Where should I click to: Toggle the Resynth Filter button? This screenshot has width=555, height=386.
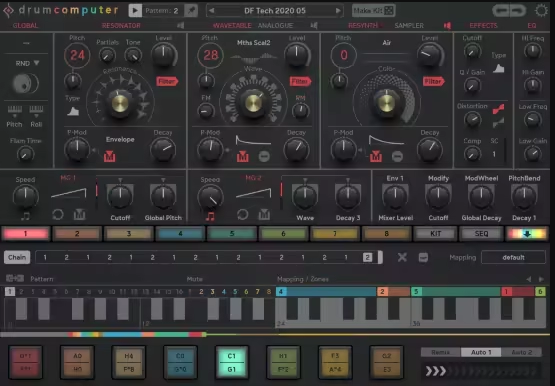click(434, 81)
